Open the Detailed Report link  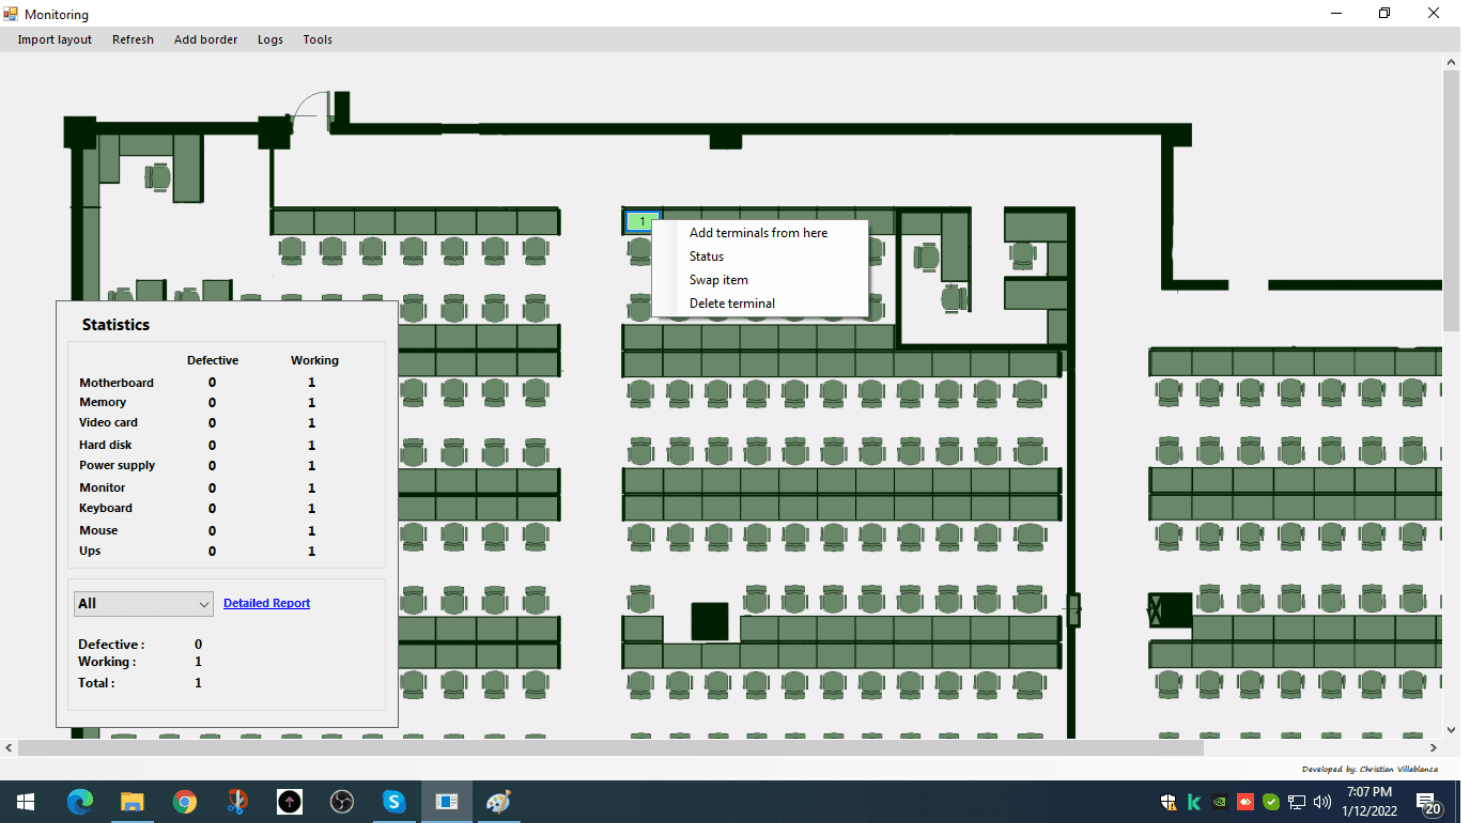coord(266,603)
